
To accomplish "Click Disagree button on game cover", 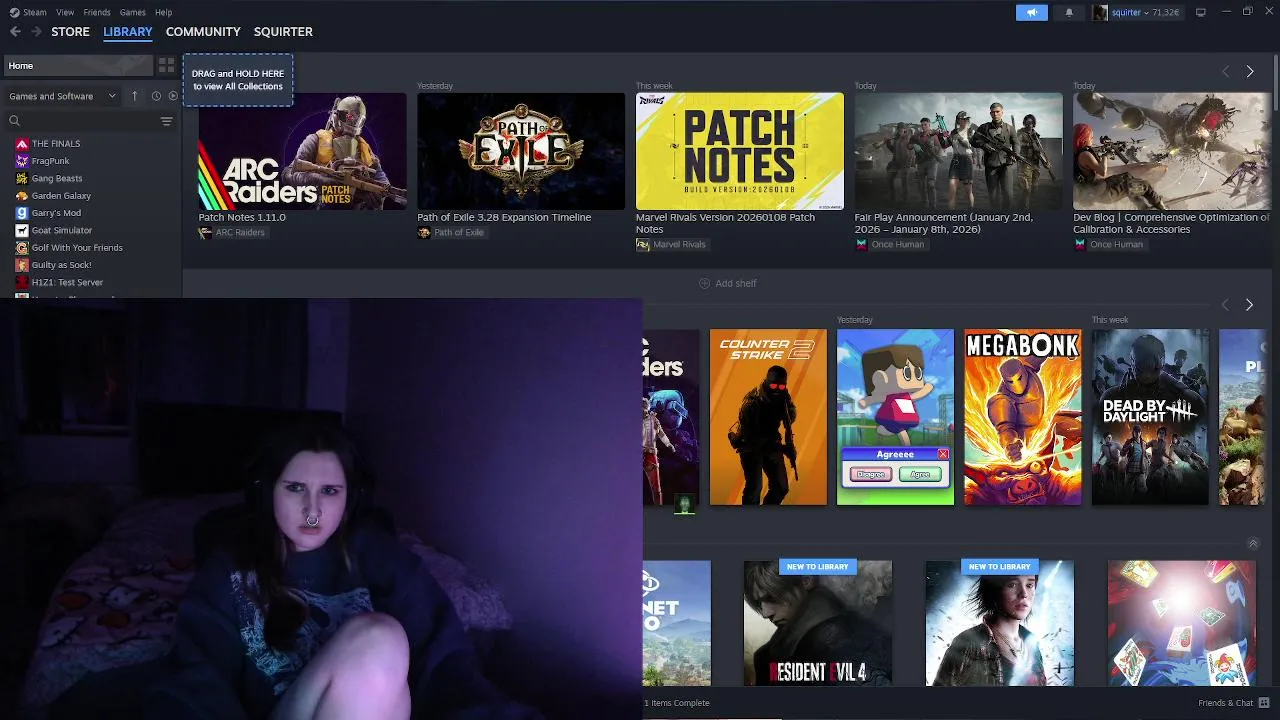I will pos(871,474).
